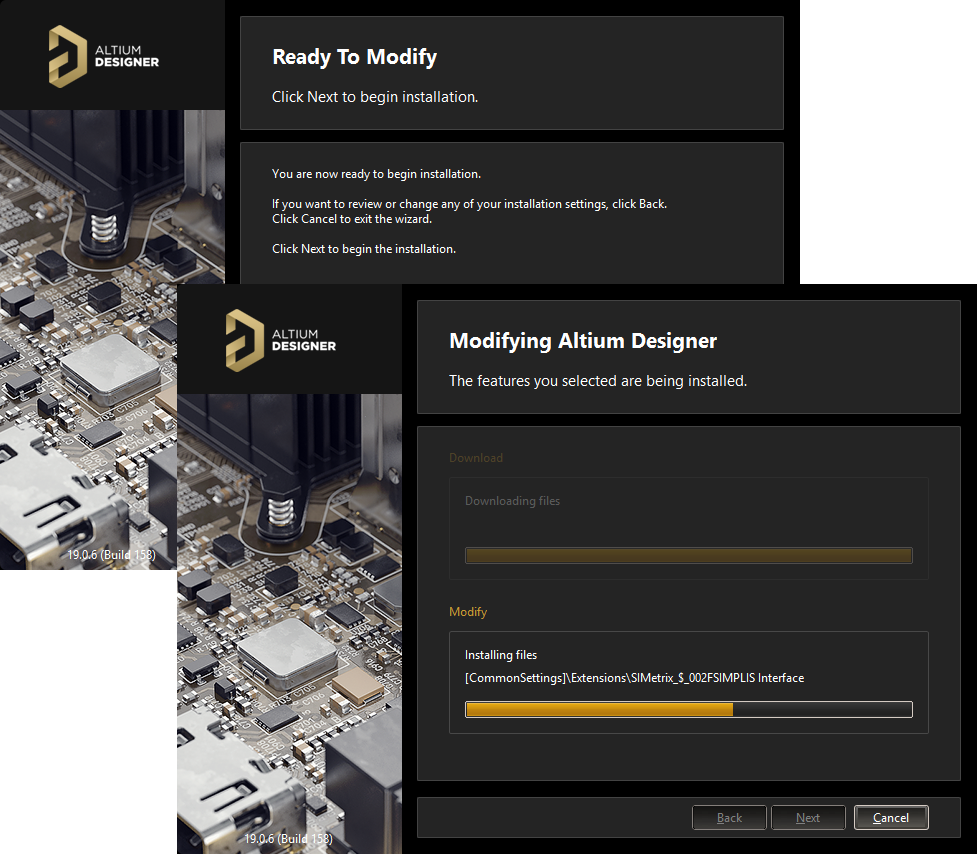Viewport: 977px width, 854px height.
Task: Click the Modify section label
Action: [468, 612]
